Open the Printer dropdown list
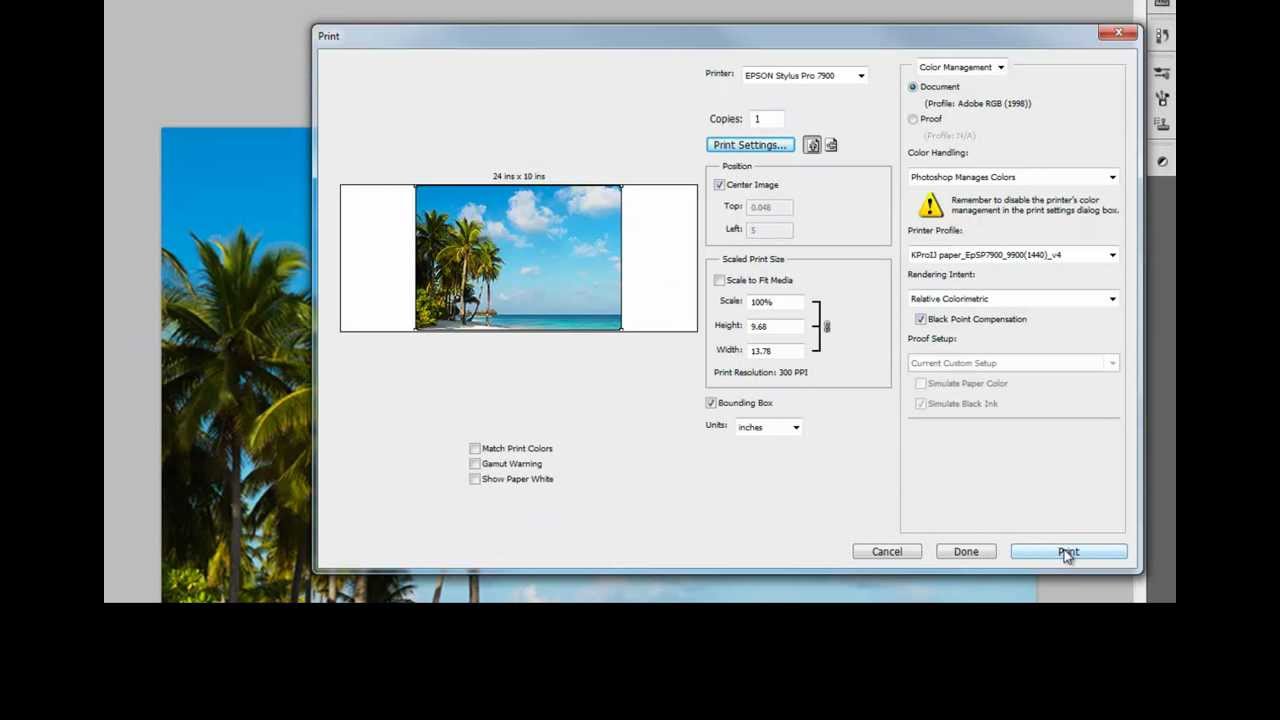The width and height of the screenshot is (1280, 720). click(x=805, y=76)
